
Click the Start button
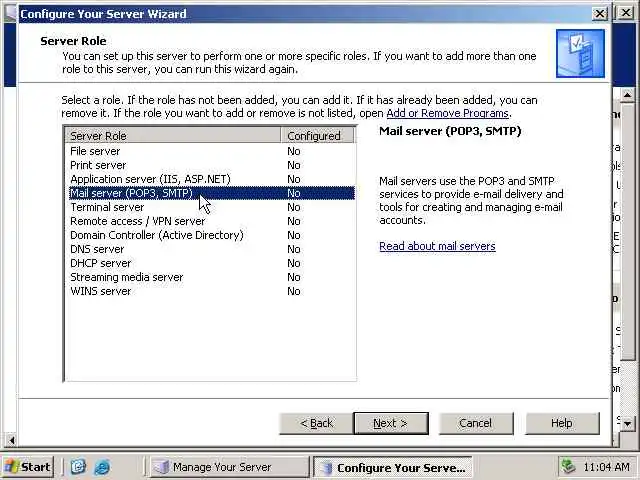click(27, 467)
